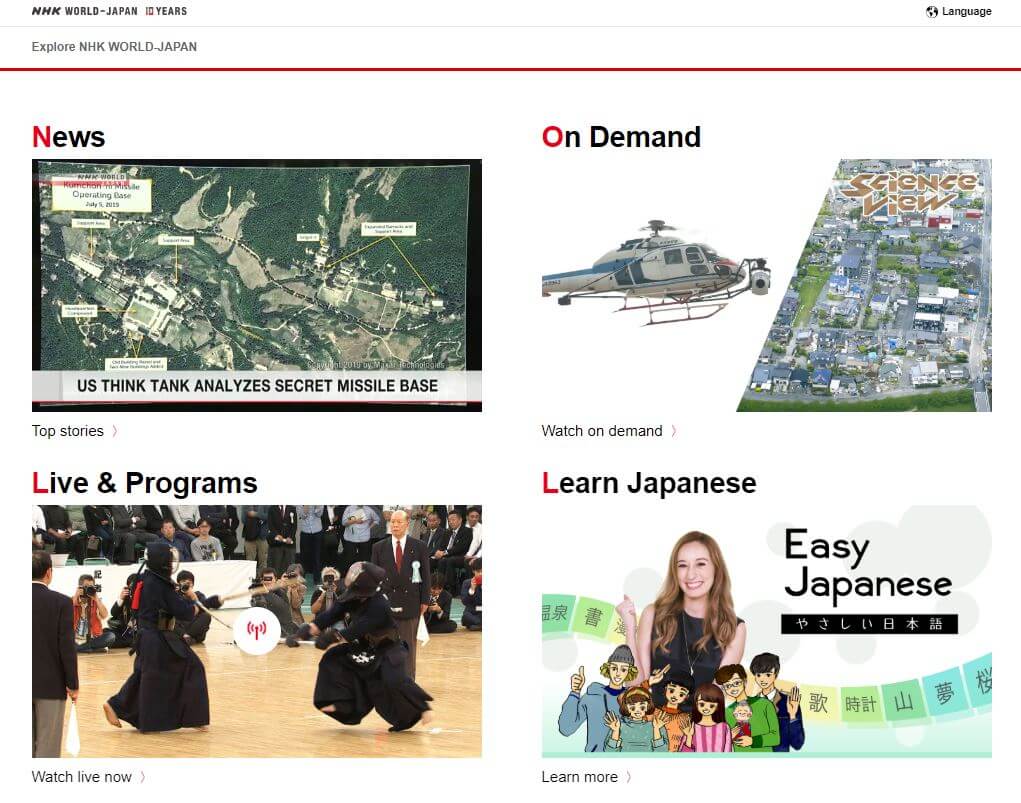Open the Learn Japanese heading
The height and width of the screenshot is (803, 1021).
649,483
